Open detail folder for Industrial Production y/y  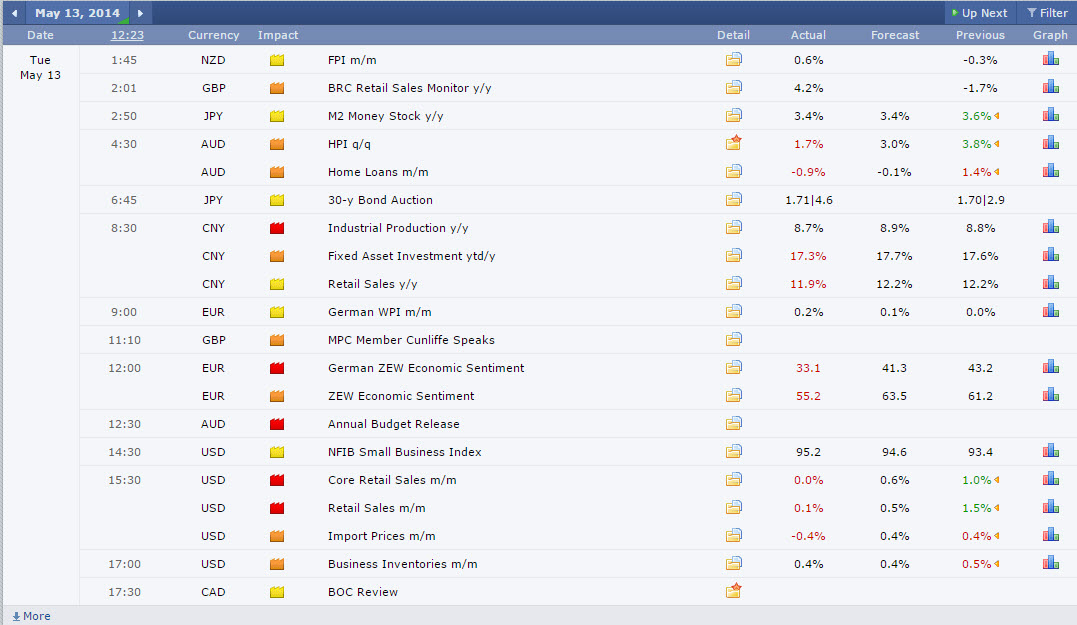(x=734, y=227)
